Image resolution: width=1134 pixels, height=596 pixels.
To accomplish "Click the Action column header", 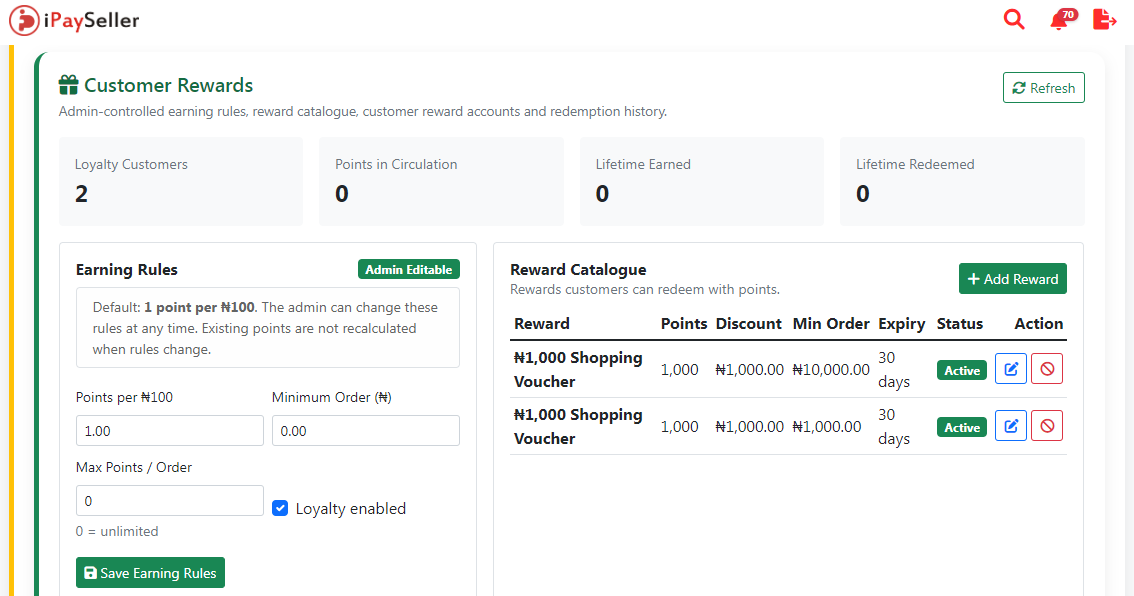I will [x=1039, y=323].
